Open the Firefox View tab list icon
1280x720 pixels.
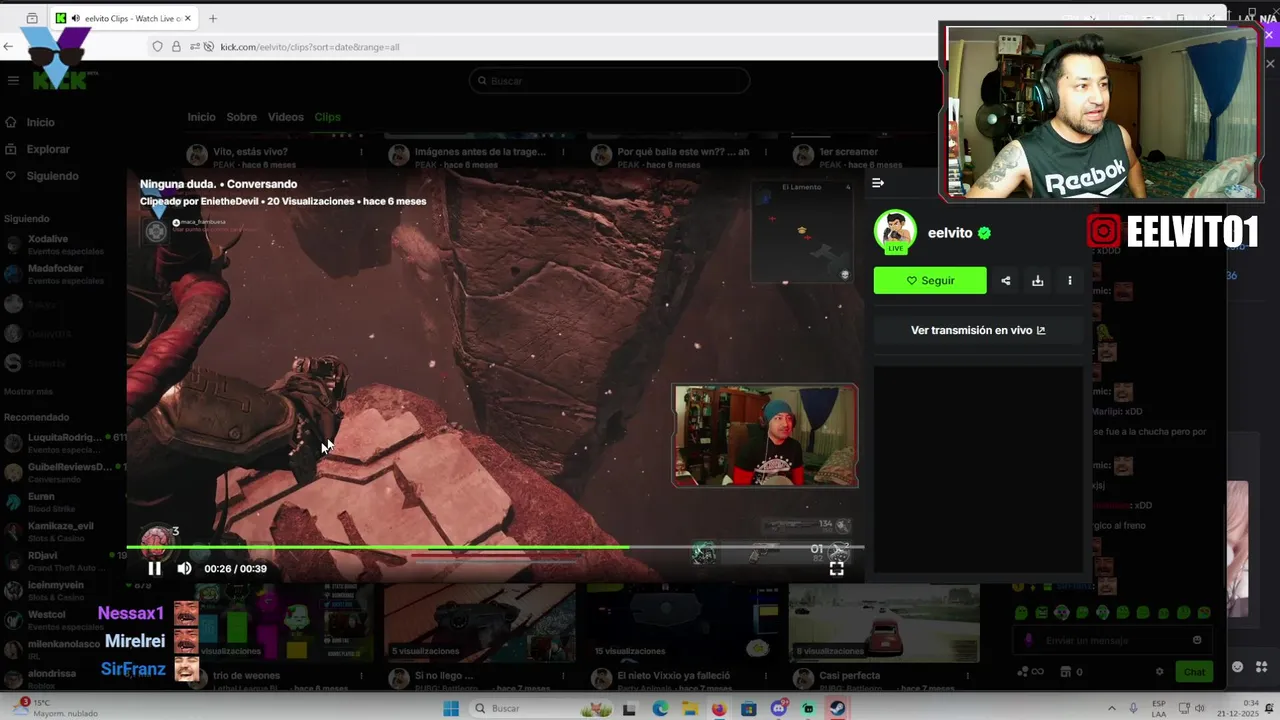tap(32, 18)
